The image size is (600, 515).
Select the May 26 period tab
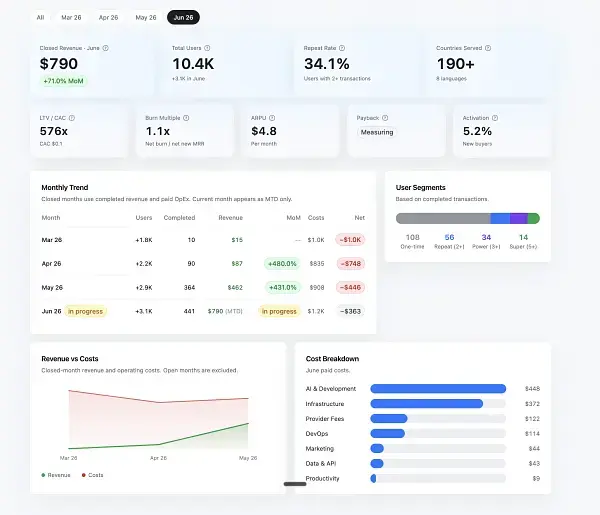point(146,18)
